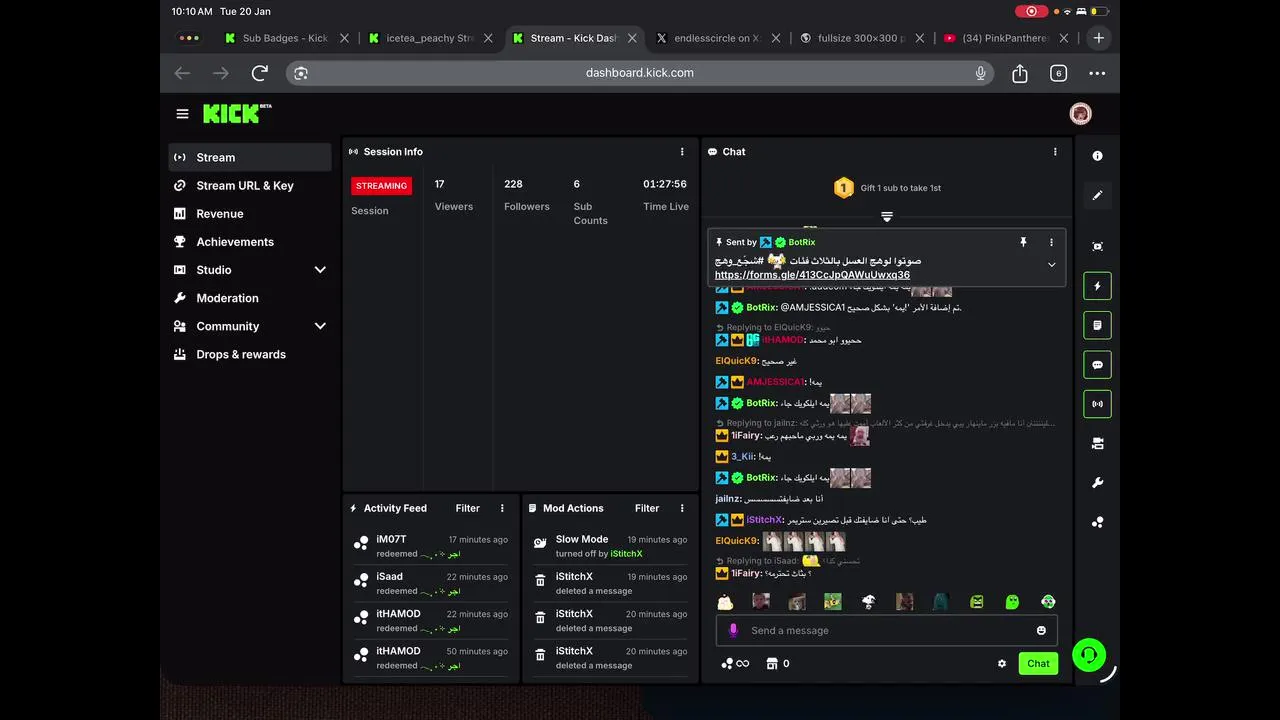
Task: Click the clip capture icon in right sidebar
Action: [x=1097, y=246]
